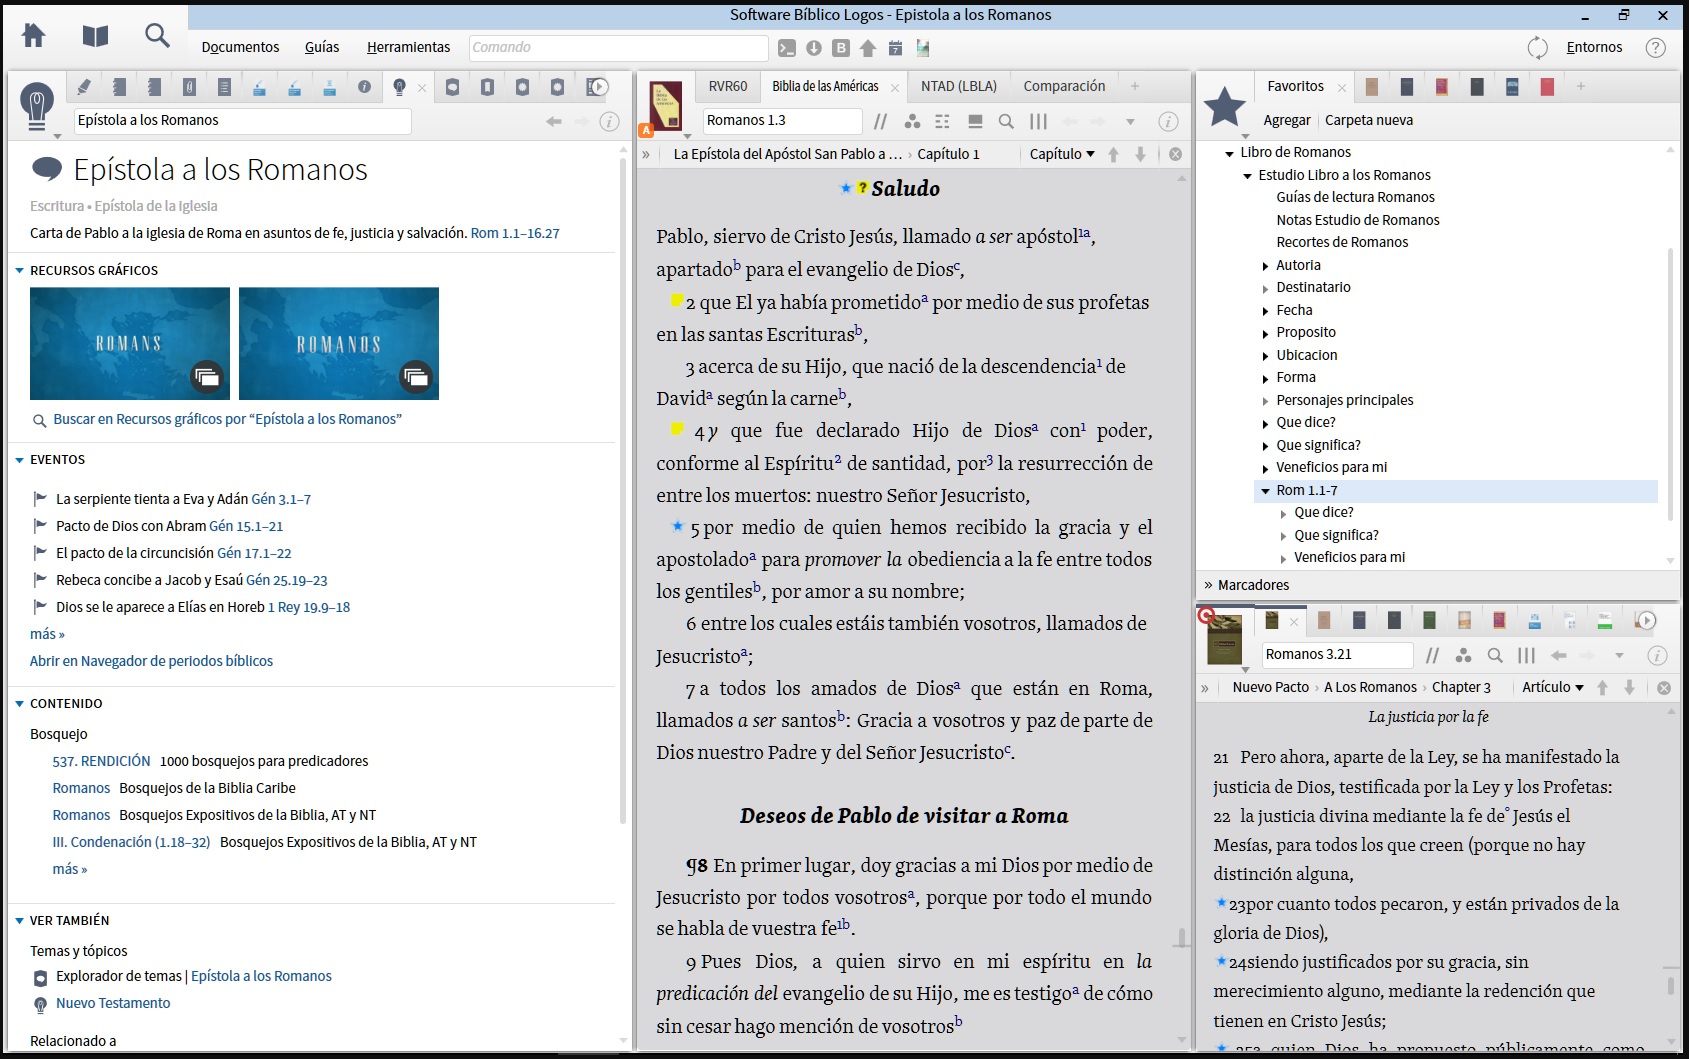Click the parallel resources slashes icon beside Romanos 3.21
Image resolution: width=1689 pixels, height=1059 pixels.
(x=1433, y=655)
